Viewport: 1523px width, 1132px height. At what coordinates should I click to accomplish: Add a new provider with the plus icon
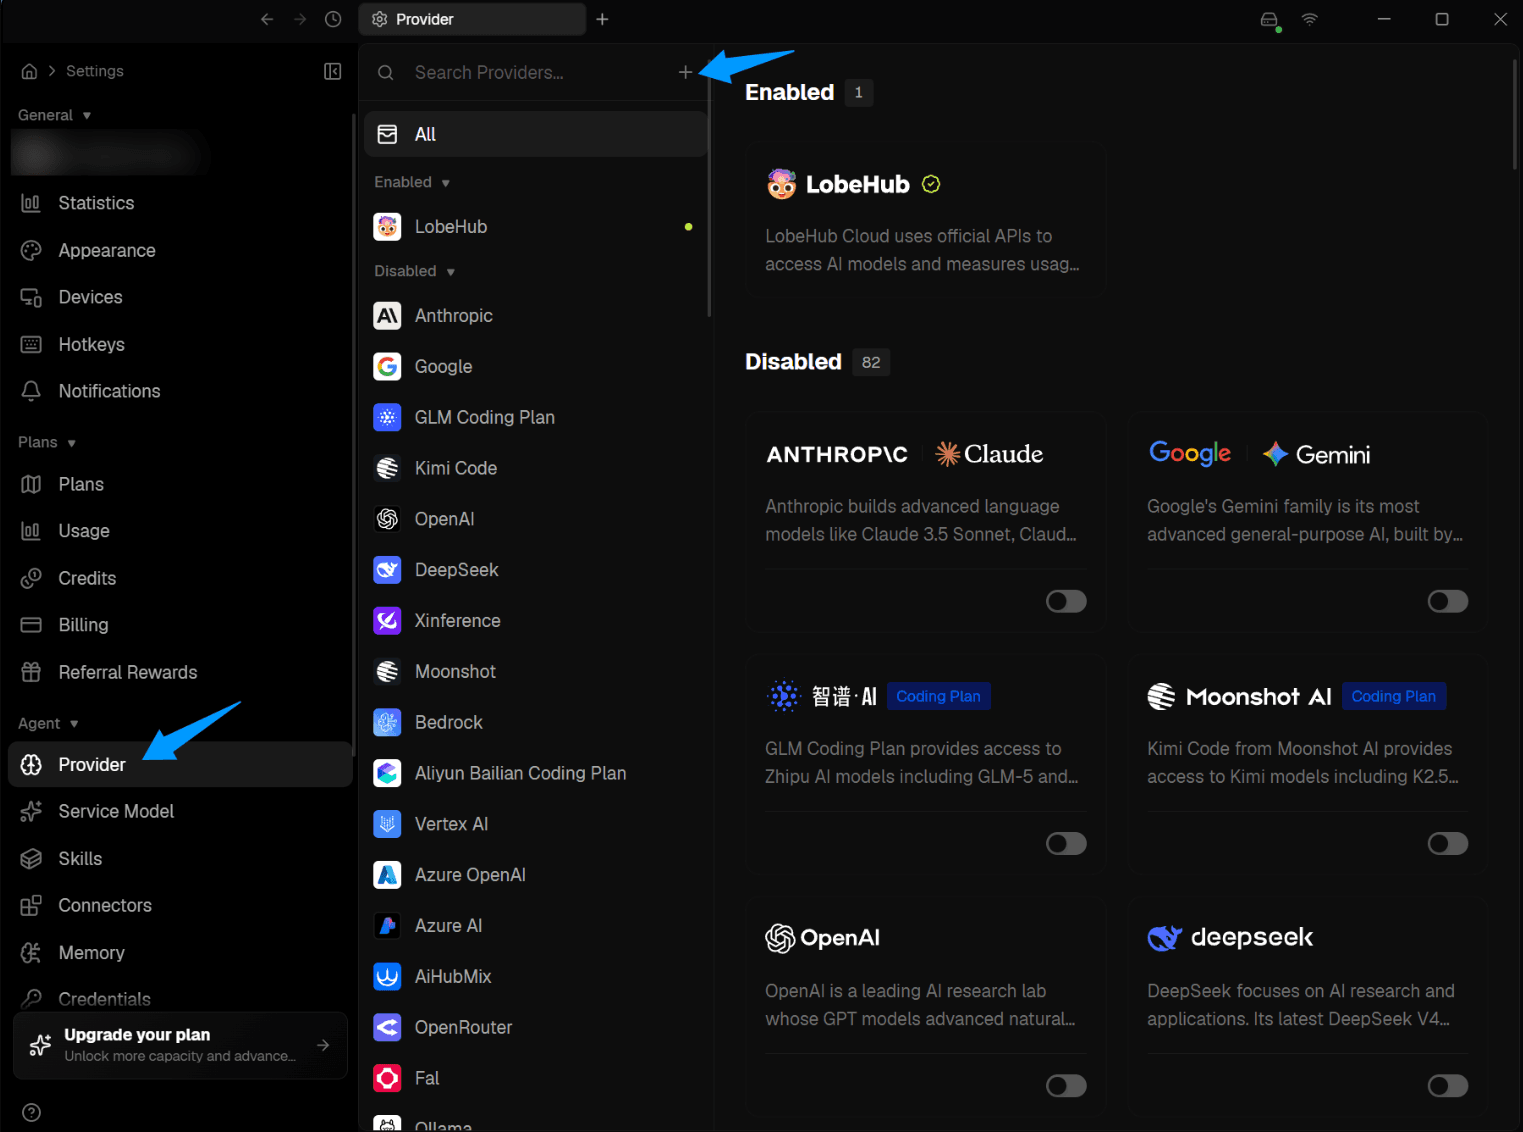[x=685, y=72]
